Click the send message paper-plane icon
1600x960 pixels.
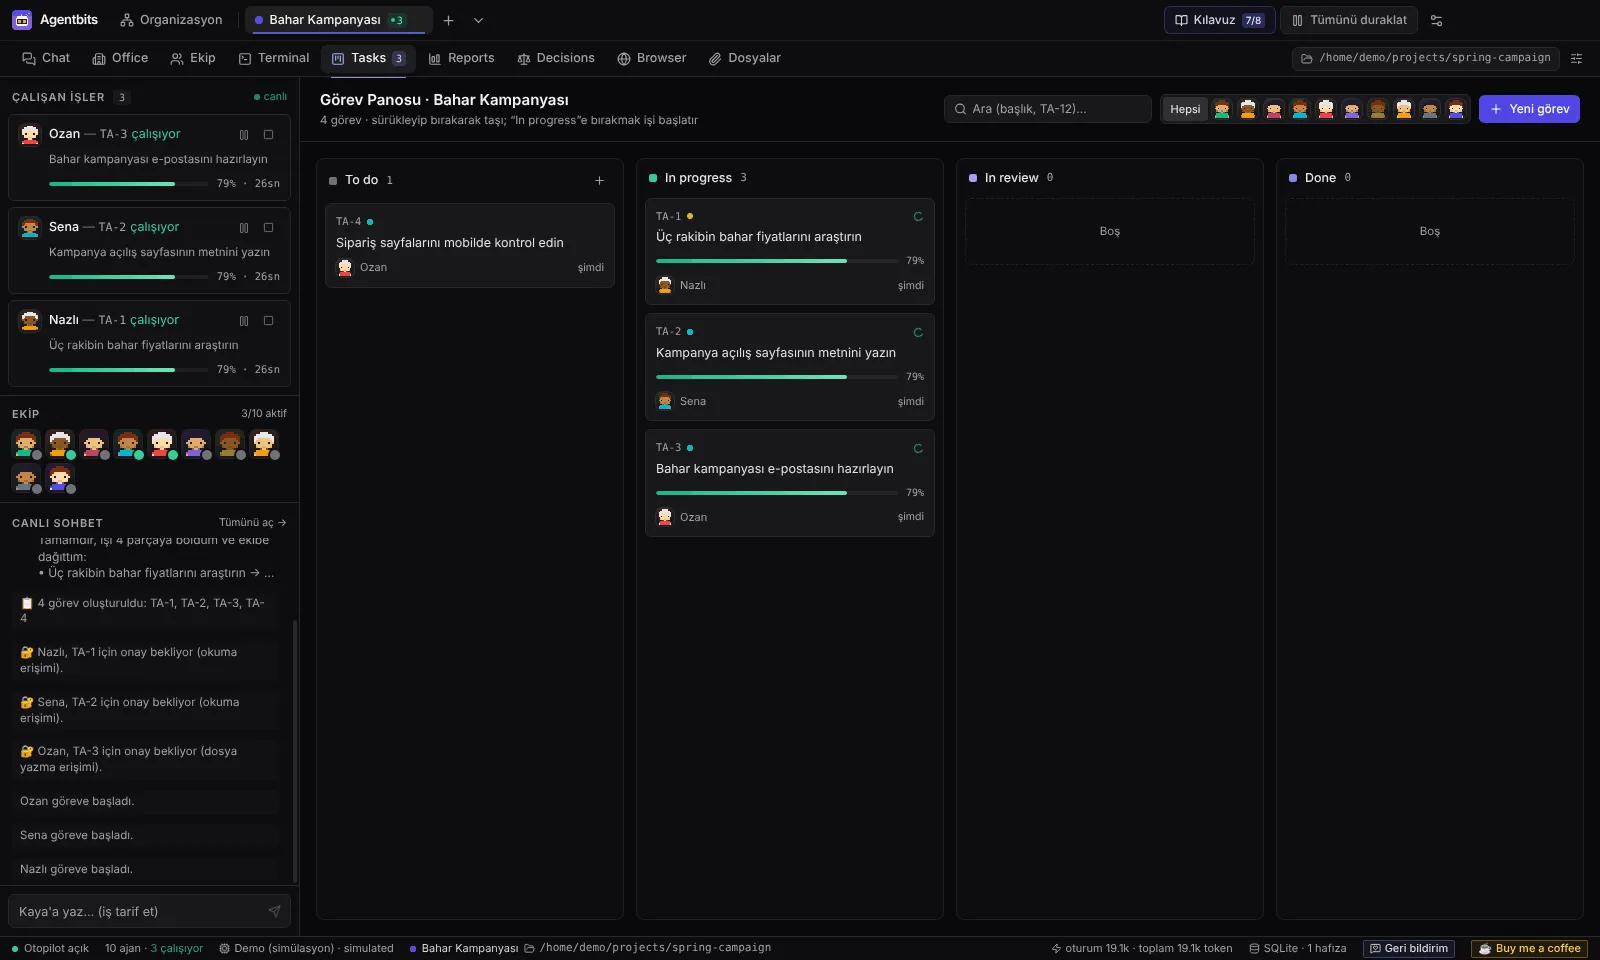274,911
